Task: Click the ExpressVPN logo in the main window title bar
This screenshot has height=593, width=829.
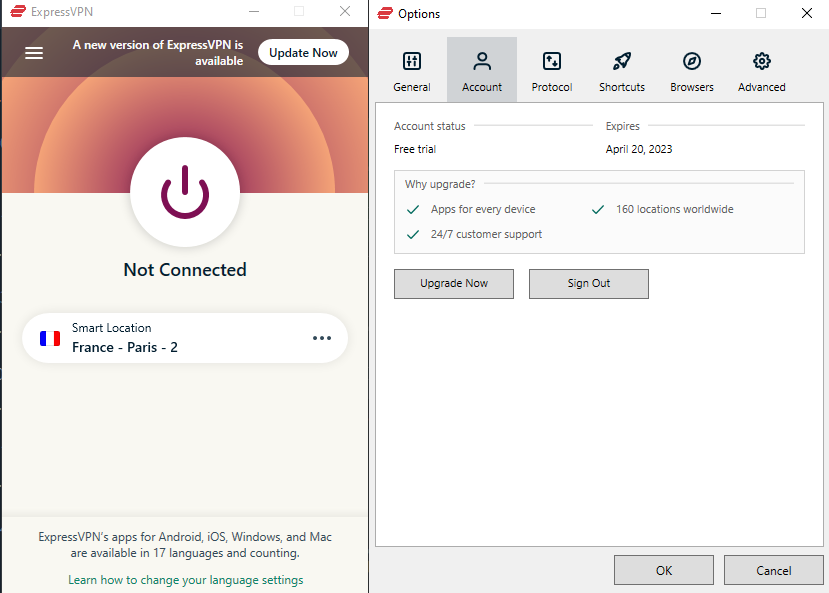Action: [17, 11]
